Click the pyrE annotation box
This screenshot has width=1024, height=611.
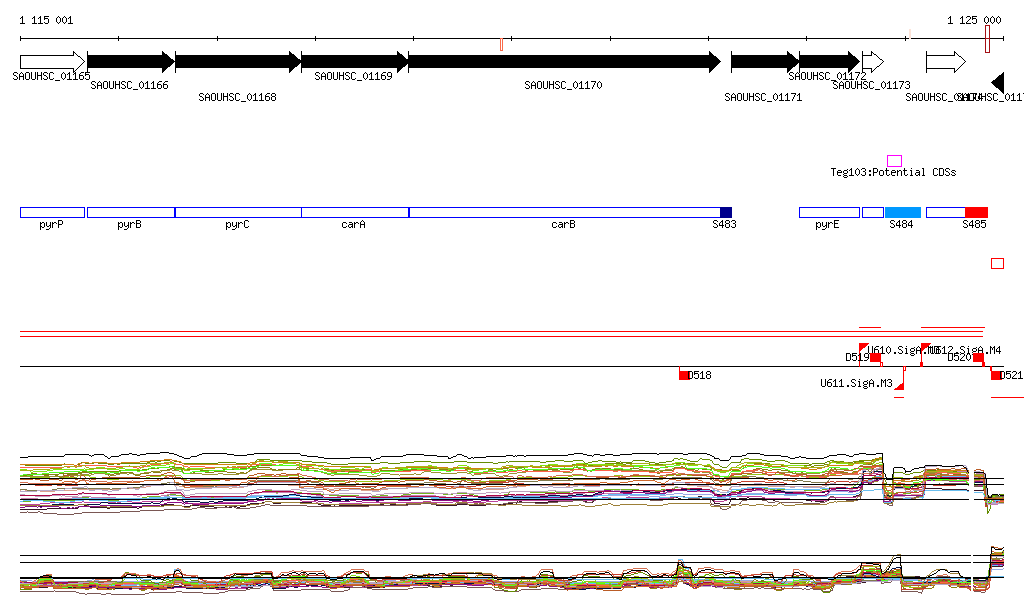click(x=828, y=212)
